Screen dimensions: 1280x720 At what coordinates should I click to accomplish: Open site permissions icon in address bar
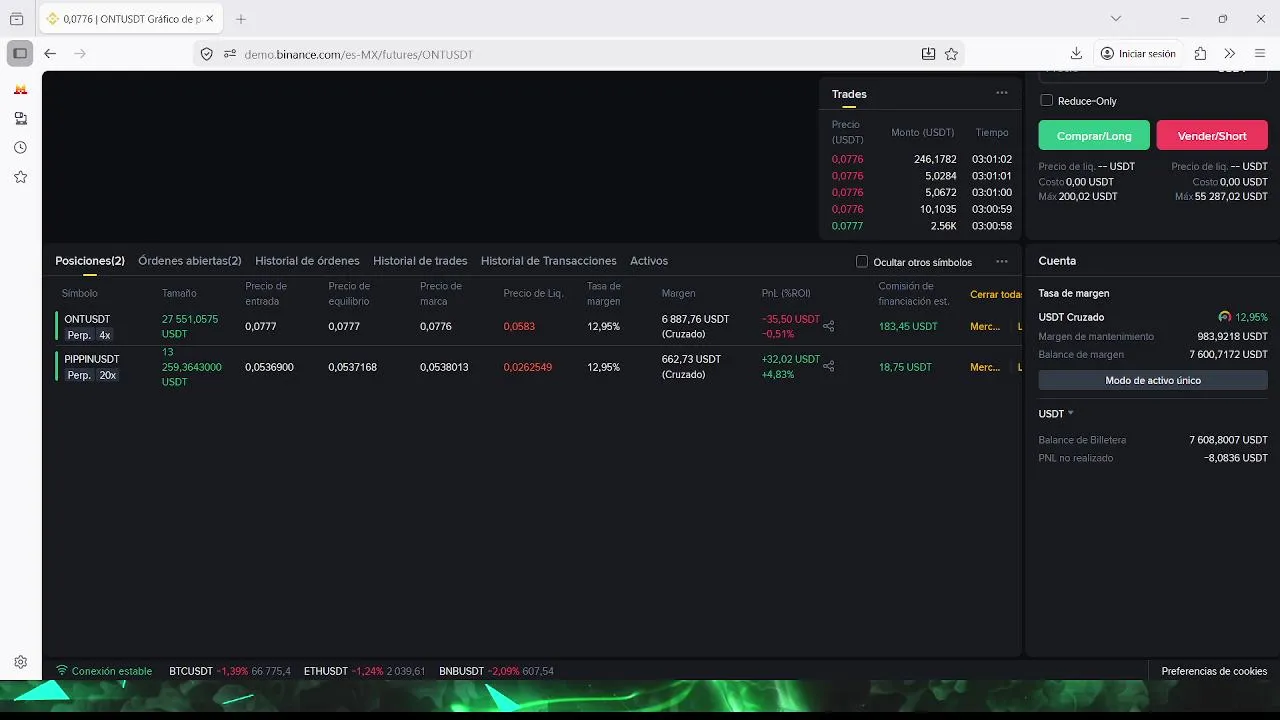point(230,54)
